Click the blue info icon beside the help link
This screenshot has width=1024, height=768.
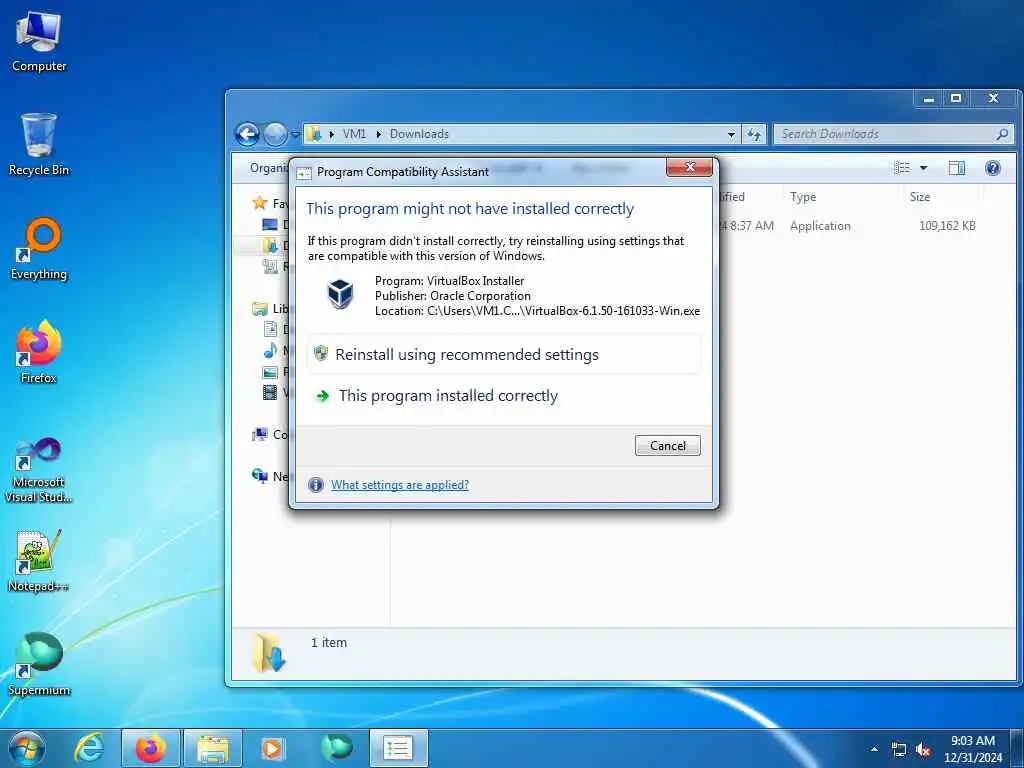[x=315, y=485]
